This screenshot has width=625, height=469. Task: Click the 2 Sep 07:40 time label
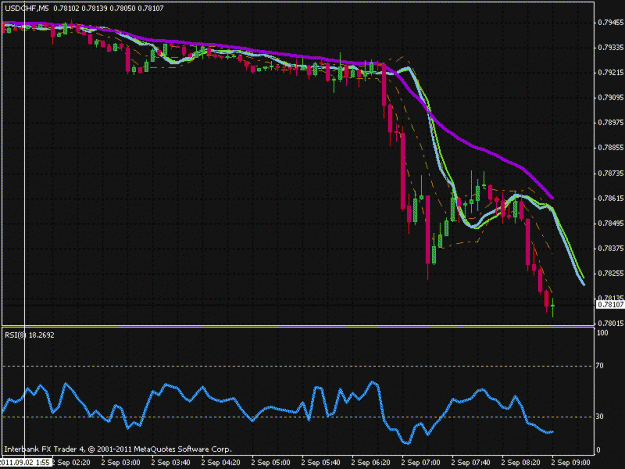click(471, 463)
